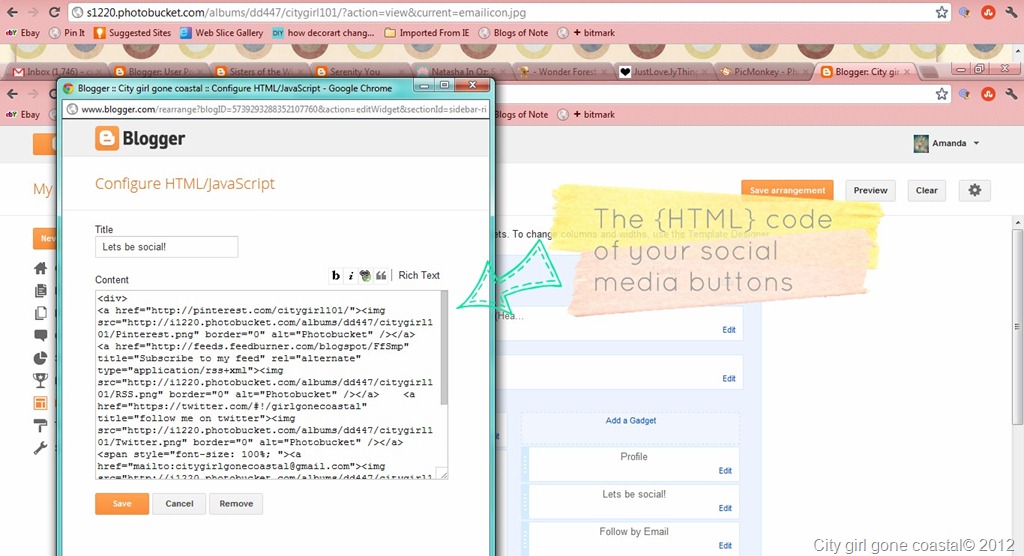Switch editor to Rich Text

coord(419,275)
